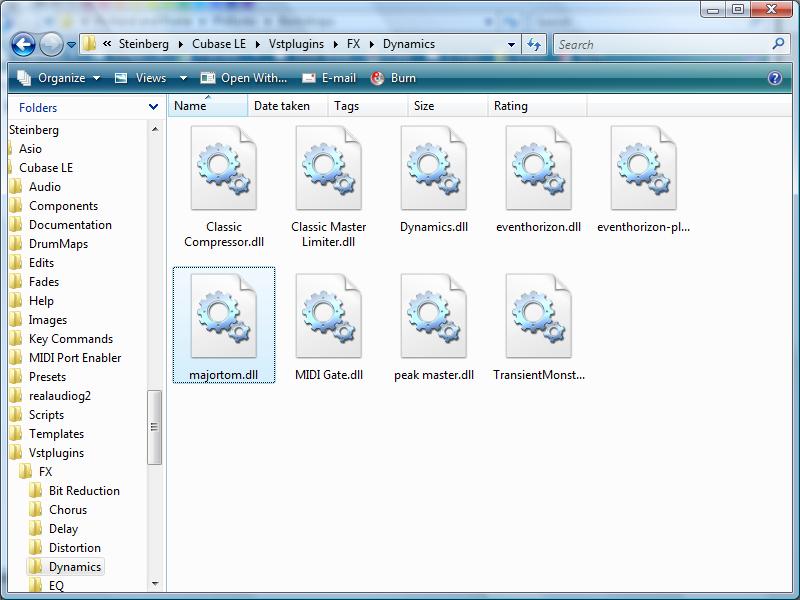Select the eventhorizon.dll file icon
This screenshot has height=600, width=800.
pos(539,168)
